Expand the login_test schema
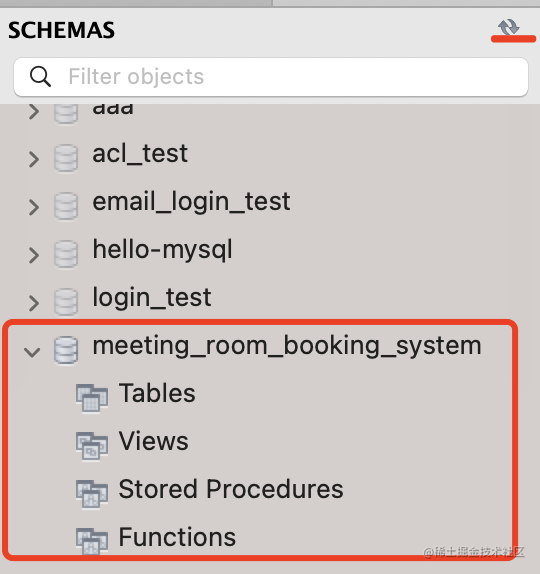 point(34,303)
